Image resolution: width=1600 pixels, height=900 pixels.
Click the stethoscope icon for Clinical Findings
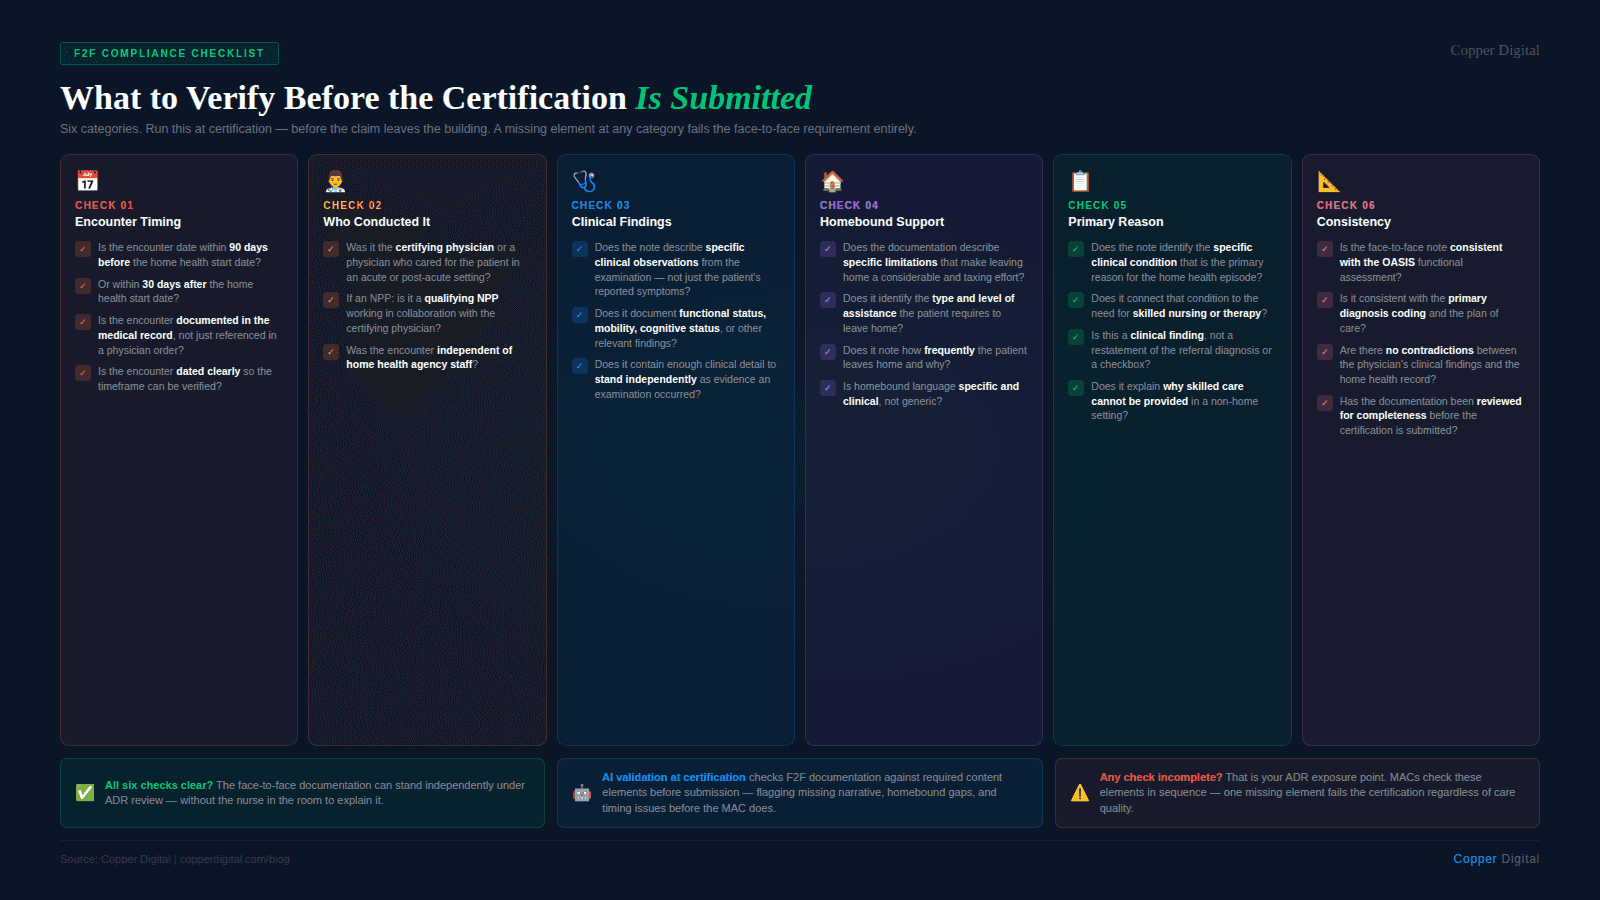(x=583, y=181)
